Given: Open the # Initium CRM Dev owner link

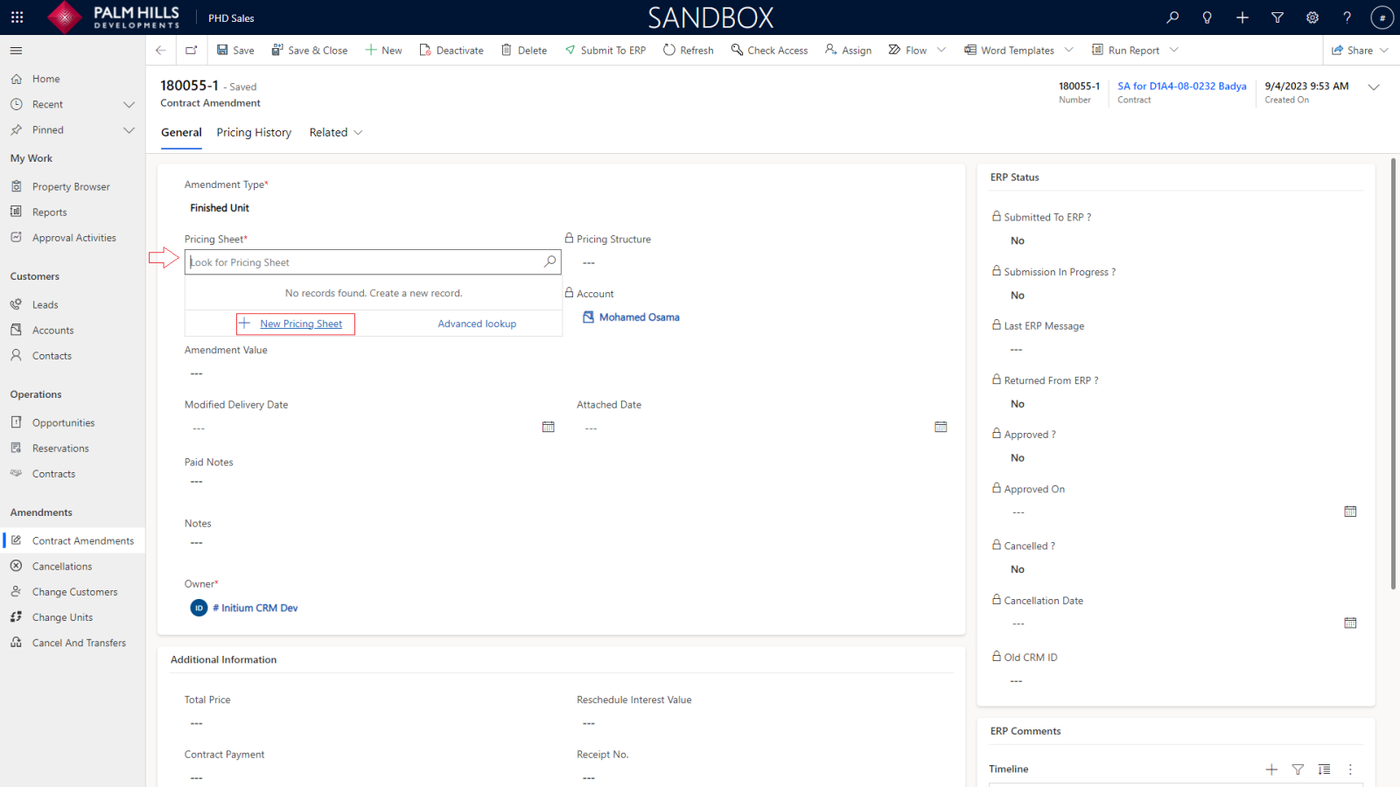Looking at the screenshot, I should [255, 608].
